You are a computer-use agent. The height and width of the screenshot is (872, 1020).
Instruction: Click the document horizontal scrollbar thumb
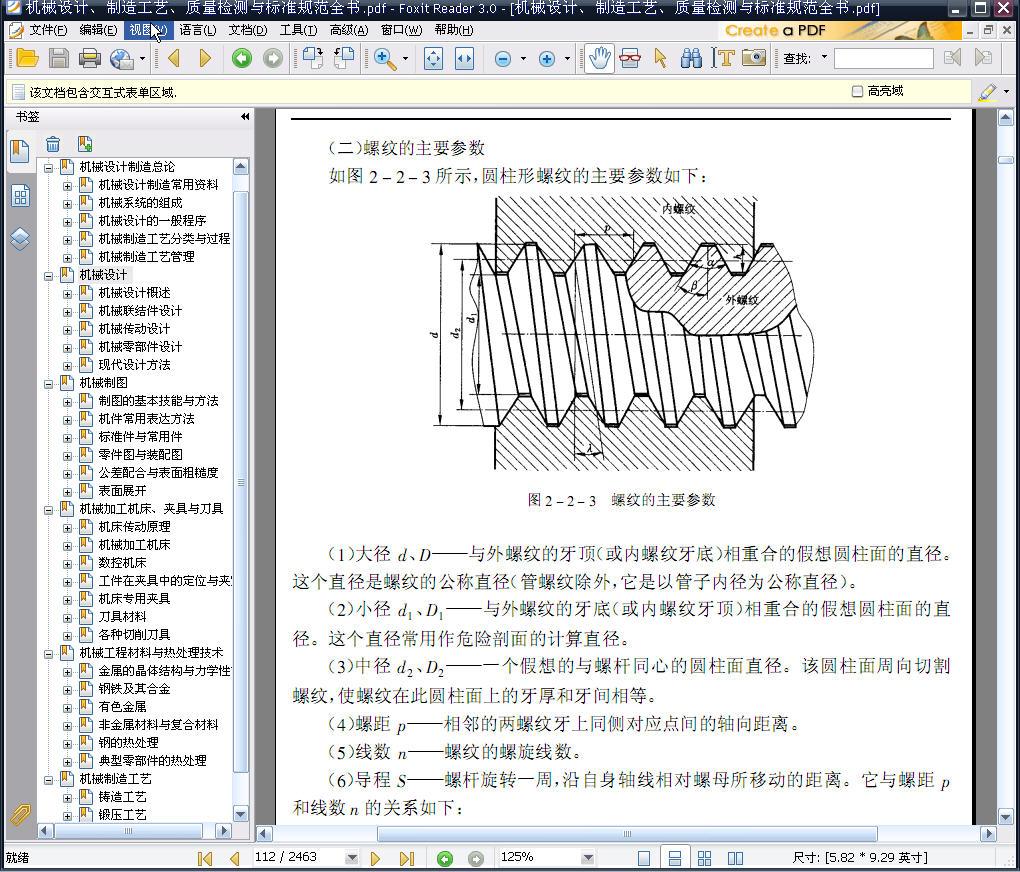(627, 834)
